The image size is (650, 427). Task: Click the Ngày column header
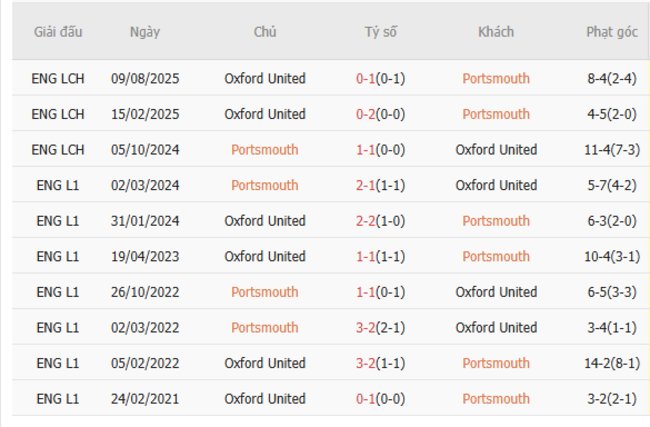pyautogui.click(x=145, y=32)
